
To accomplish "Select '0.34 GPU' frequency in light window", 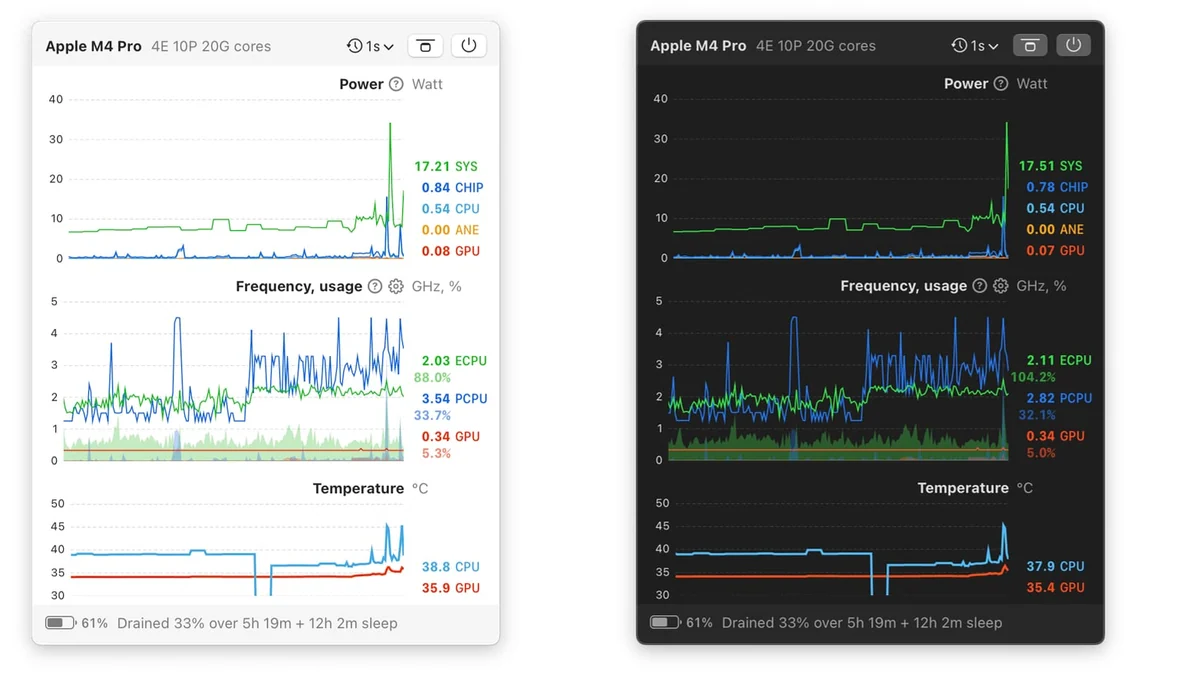I will 450,436.
